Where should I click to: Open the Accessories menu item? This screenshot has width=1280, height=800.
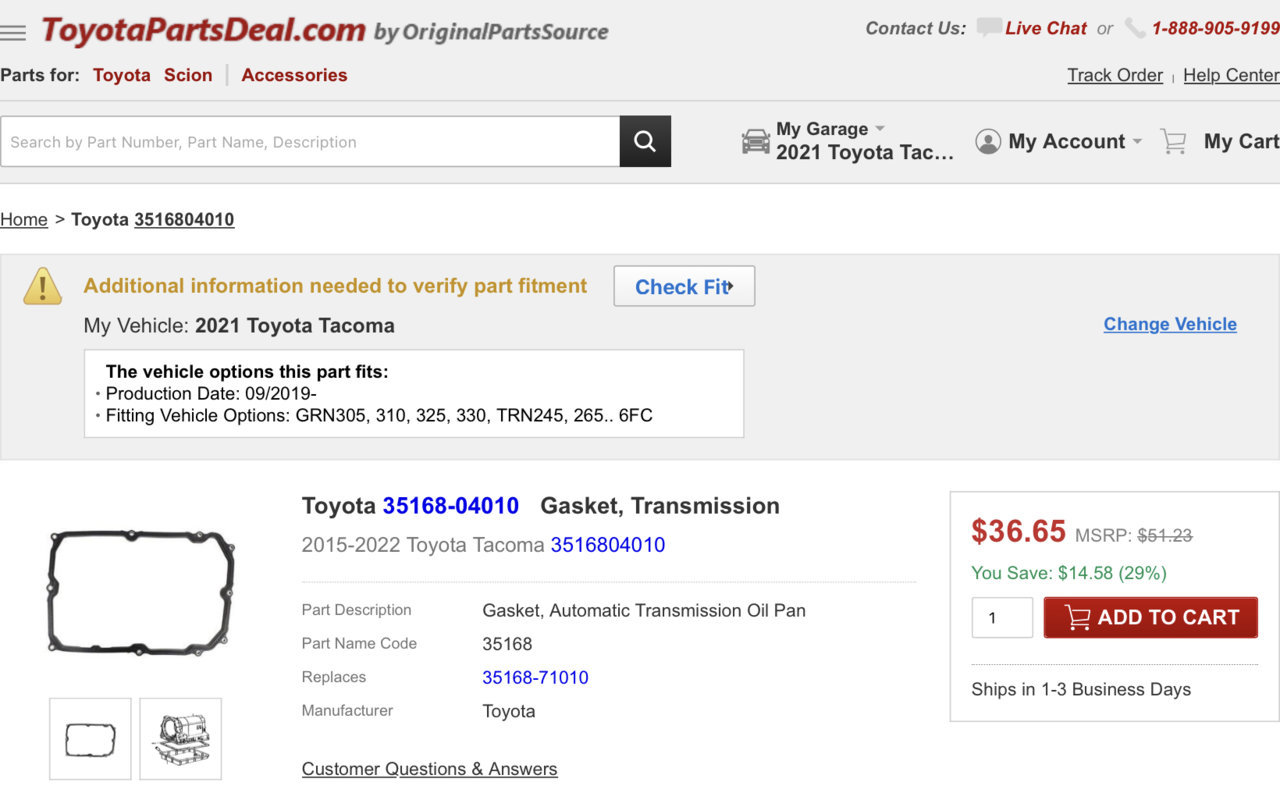(294, 75)
